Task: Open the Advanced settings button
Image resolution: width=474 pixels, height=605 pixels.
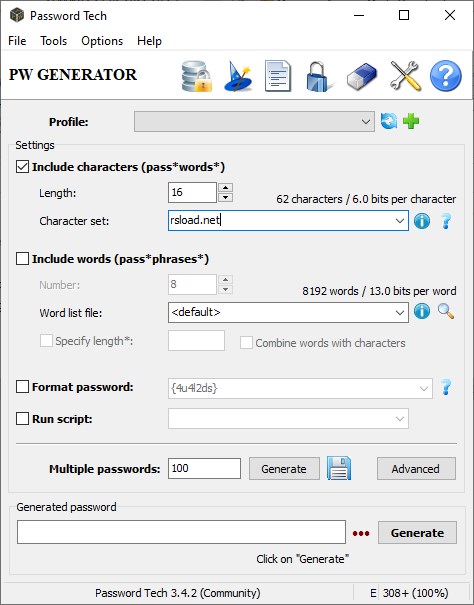Action: pos(416,469)
